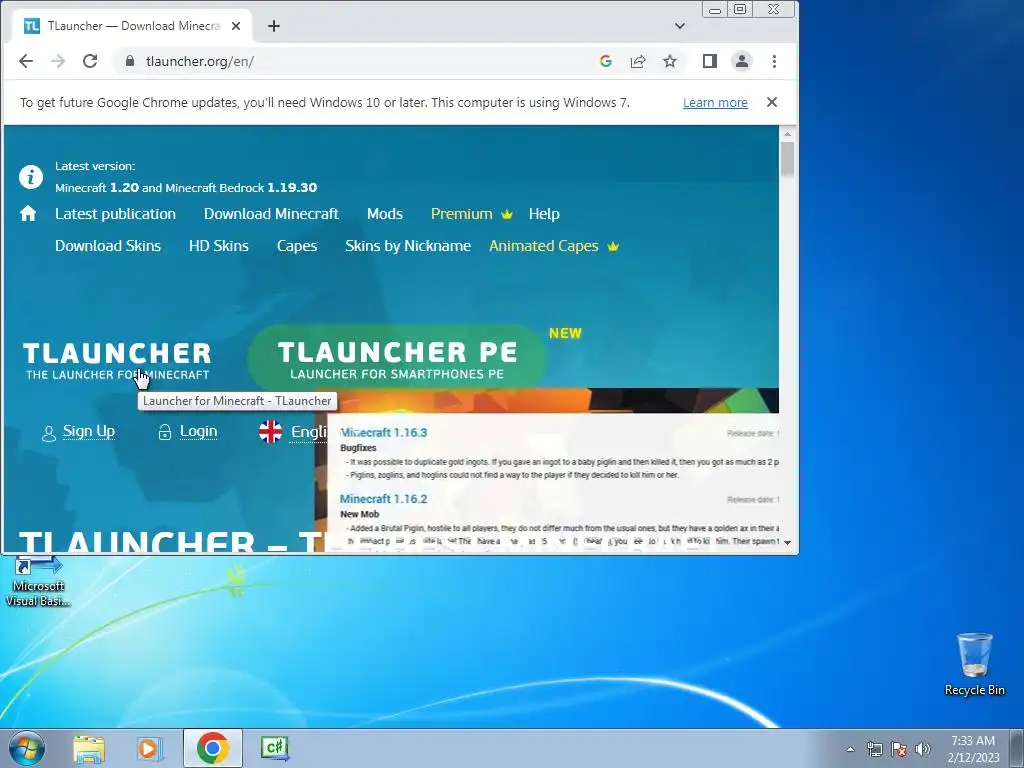Click the Login link

coord(199,431)
